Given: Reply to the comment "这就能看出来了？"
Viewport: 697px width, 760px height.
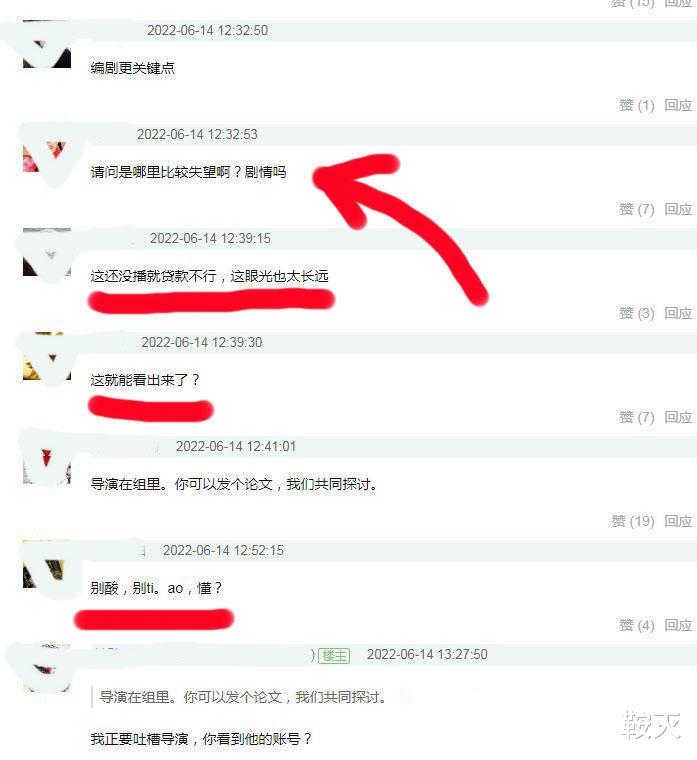Looking at the screenshot, I should (x=678, y=417).
